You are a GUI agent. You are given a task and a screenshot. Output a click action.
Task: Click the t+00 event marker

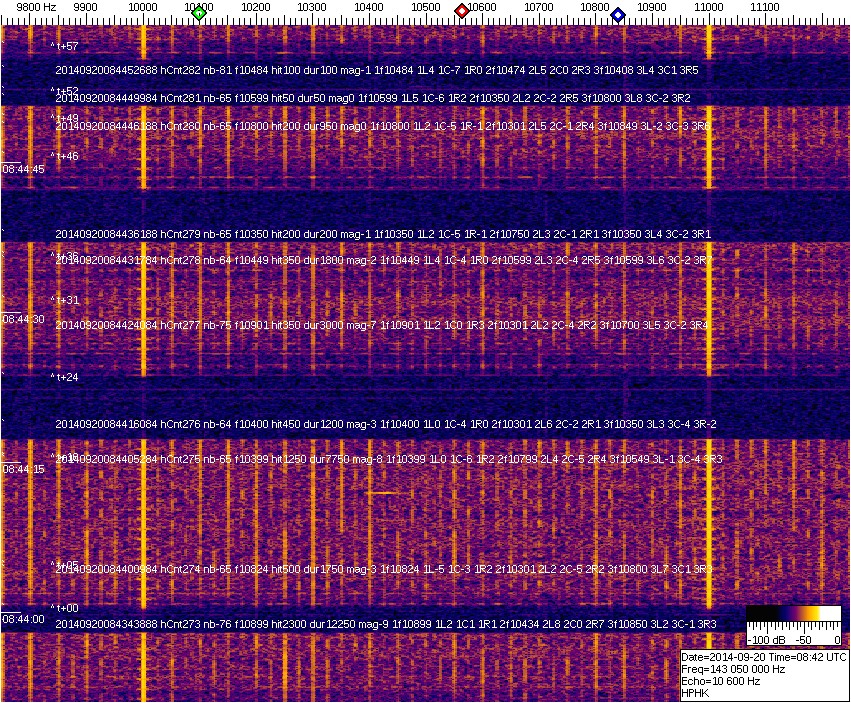click(x=65, y=607)
